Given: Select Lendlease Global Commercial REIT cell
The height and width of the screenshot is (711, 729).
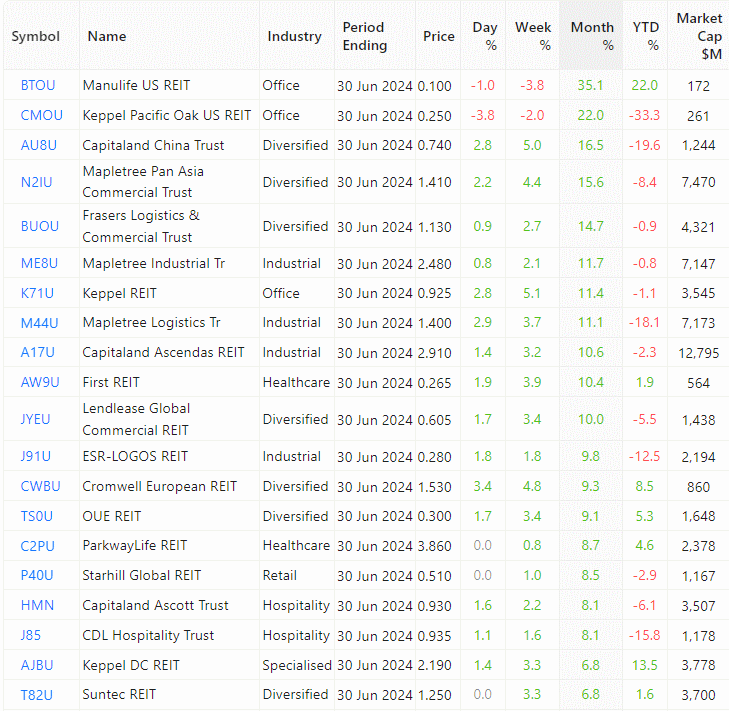Looking at the screenshot, I should [136, 419].
